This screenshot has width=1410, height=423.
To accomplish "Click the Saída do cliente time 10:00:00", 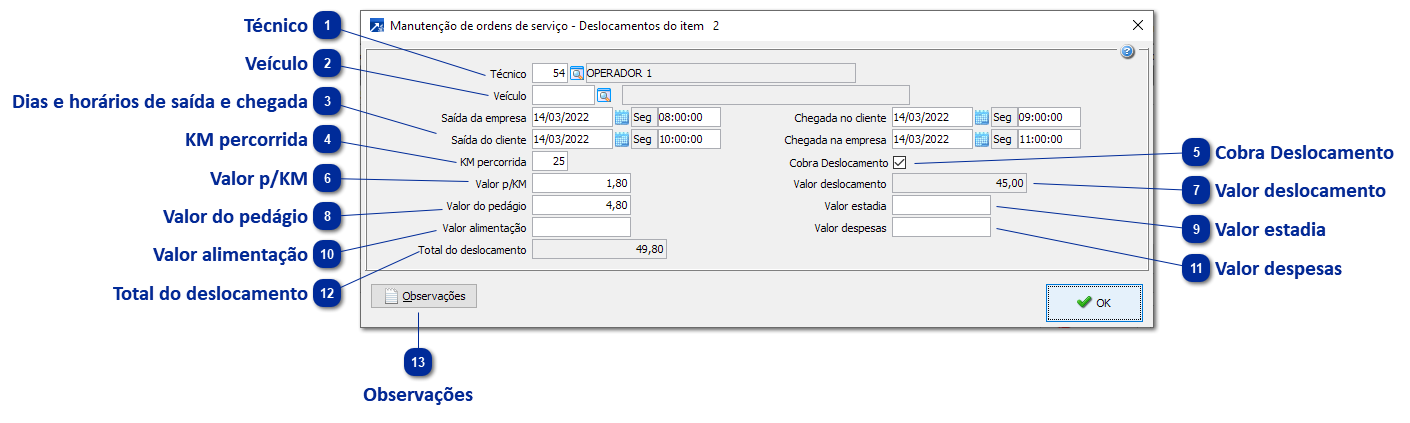I will tap(689, 139).
